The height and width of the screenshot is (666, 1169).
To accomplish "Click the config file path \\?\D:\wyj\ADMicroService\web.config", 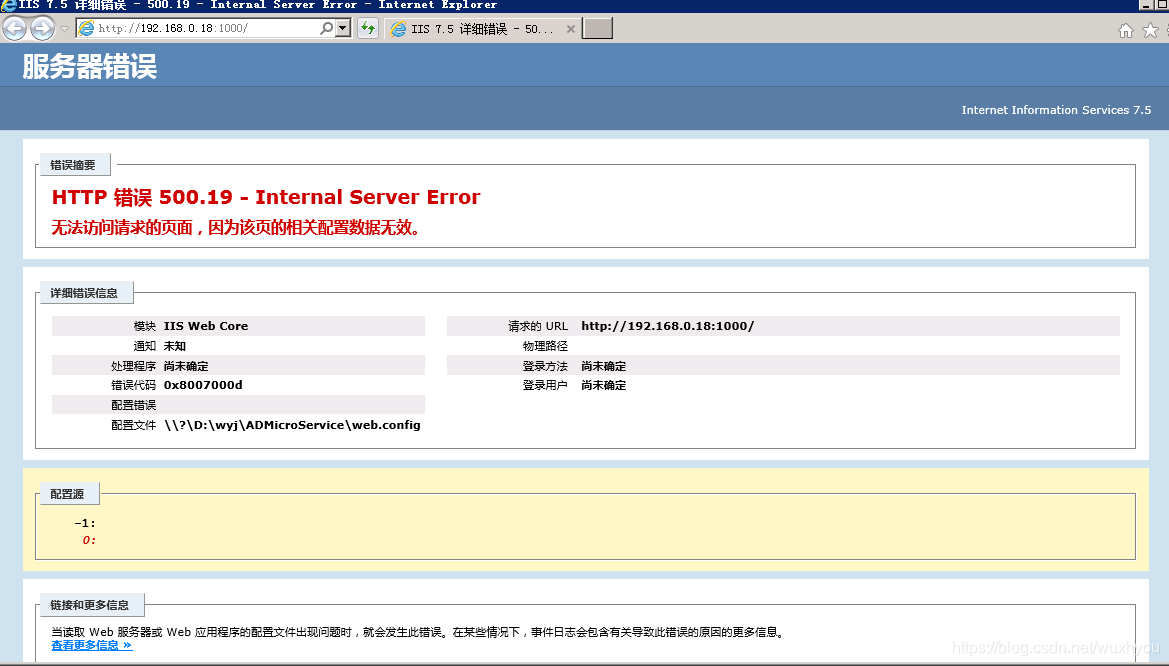I will tap(292, 425).
